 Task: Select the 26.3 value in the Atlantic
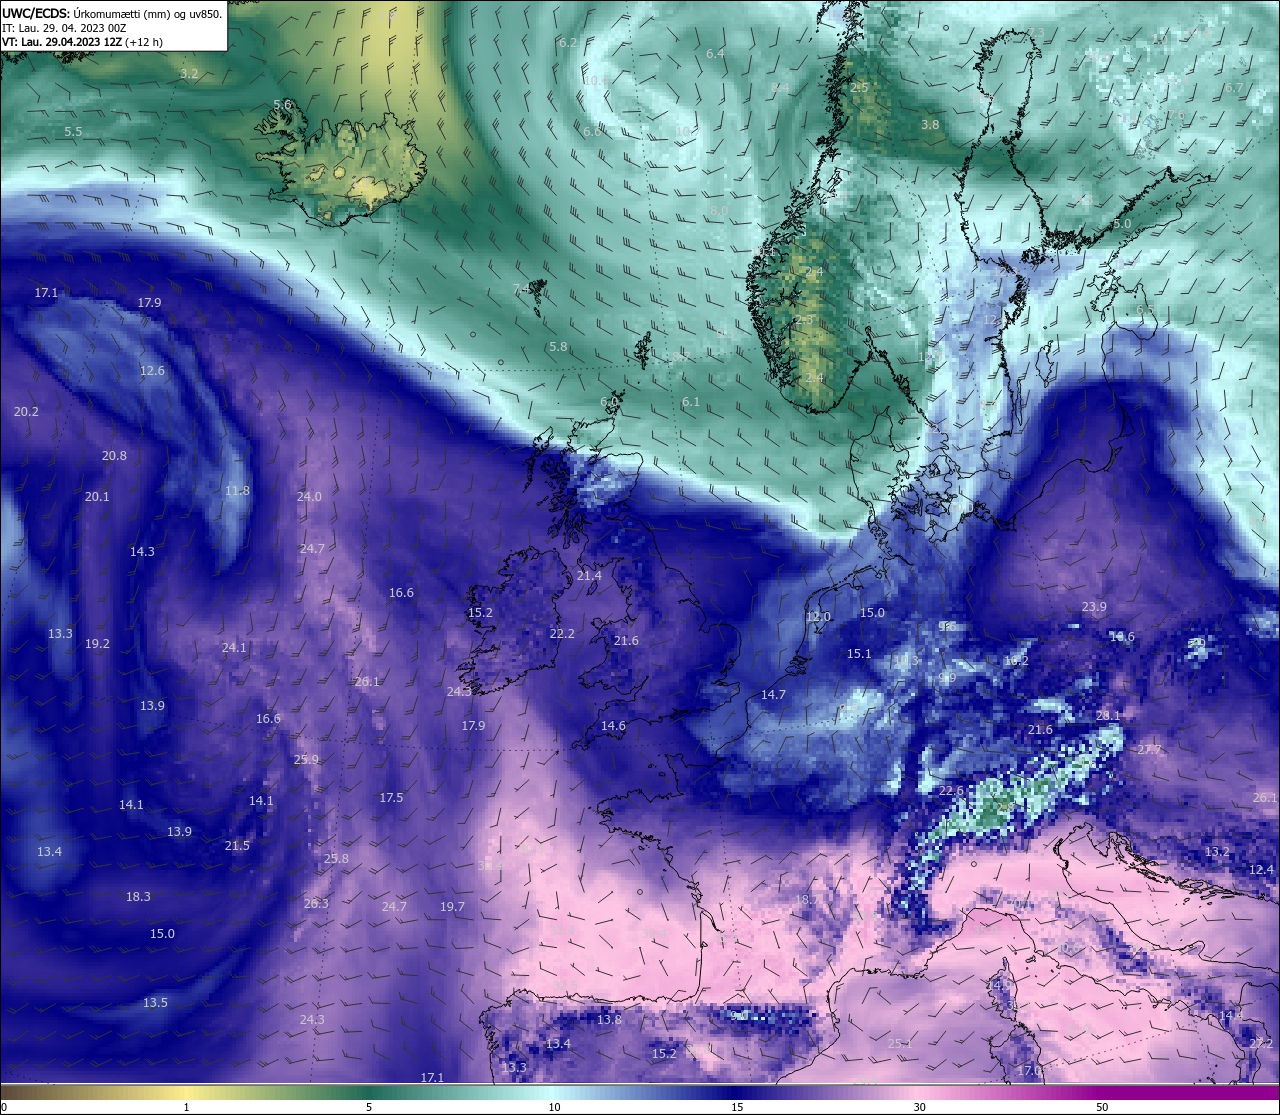pyautogui.click(x=316, y=903)
